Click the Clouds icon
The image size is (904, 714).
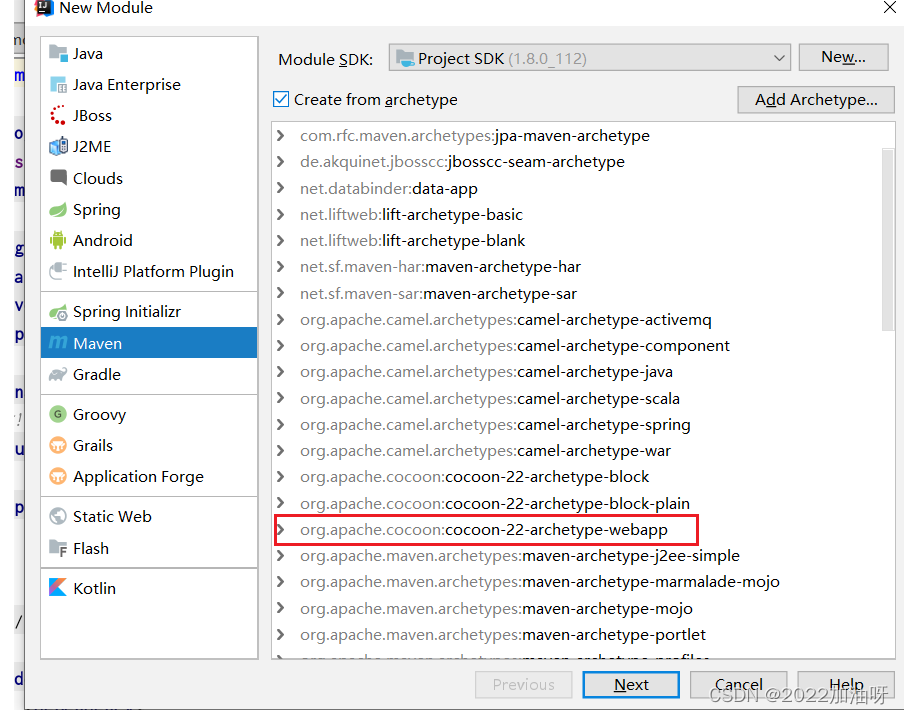pyautogui.click(x=58, y=177)
